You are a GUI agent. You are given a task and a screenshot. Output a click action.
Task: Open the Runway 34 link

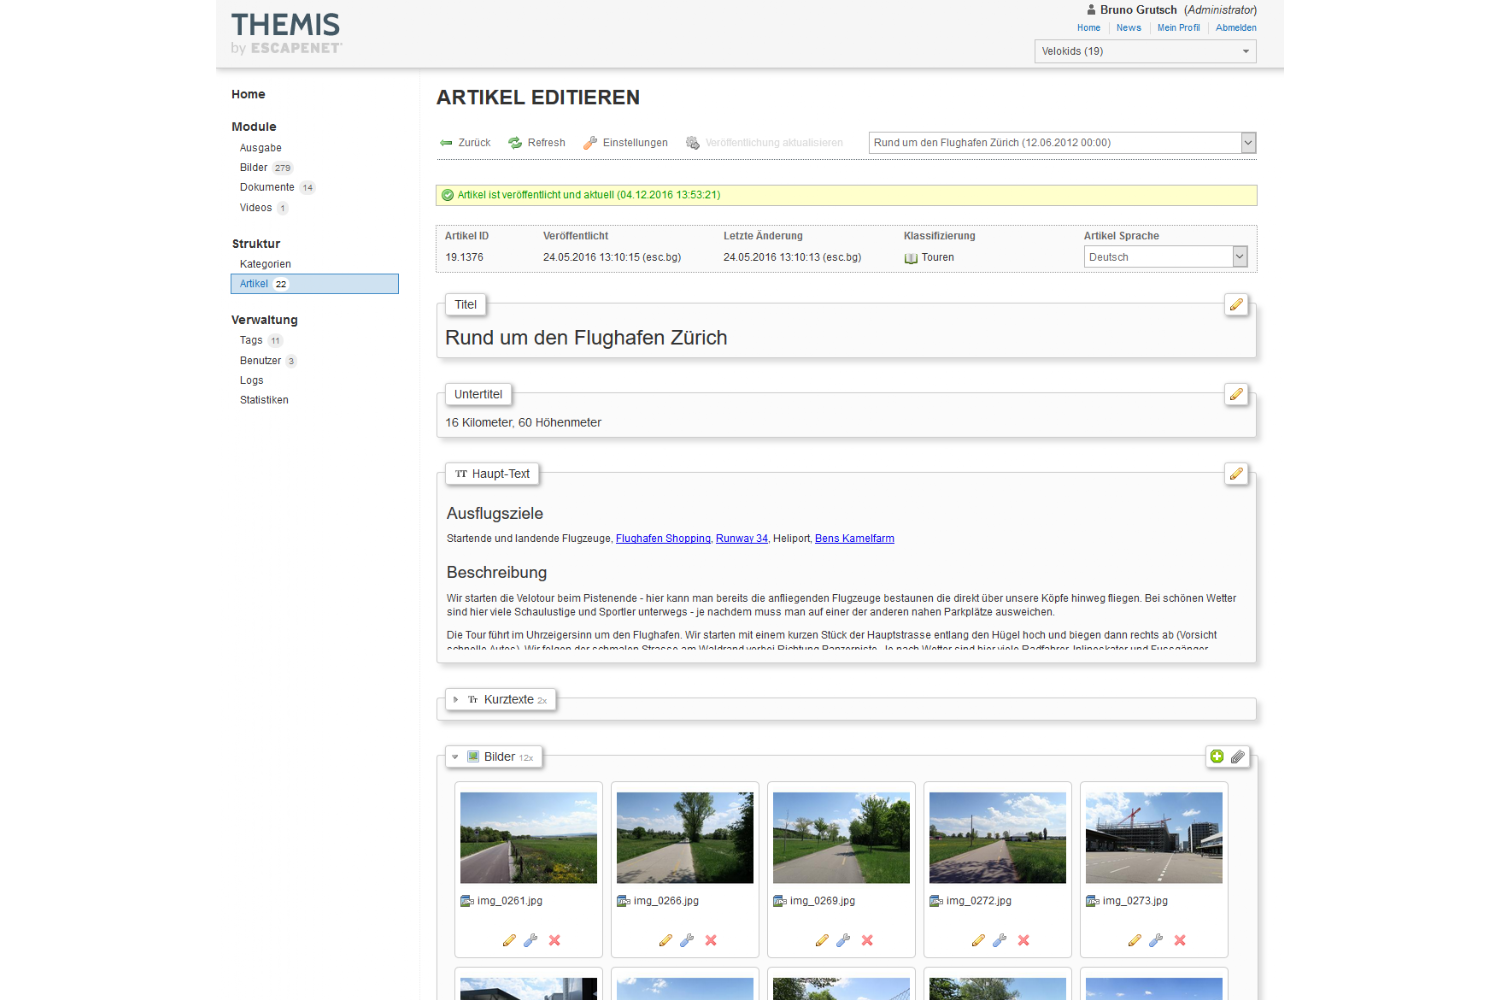(741, 539)
